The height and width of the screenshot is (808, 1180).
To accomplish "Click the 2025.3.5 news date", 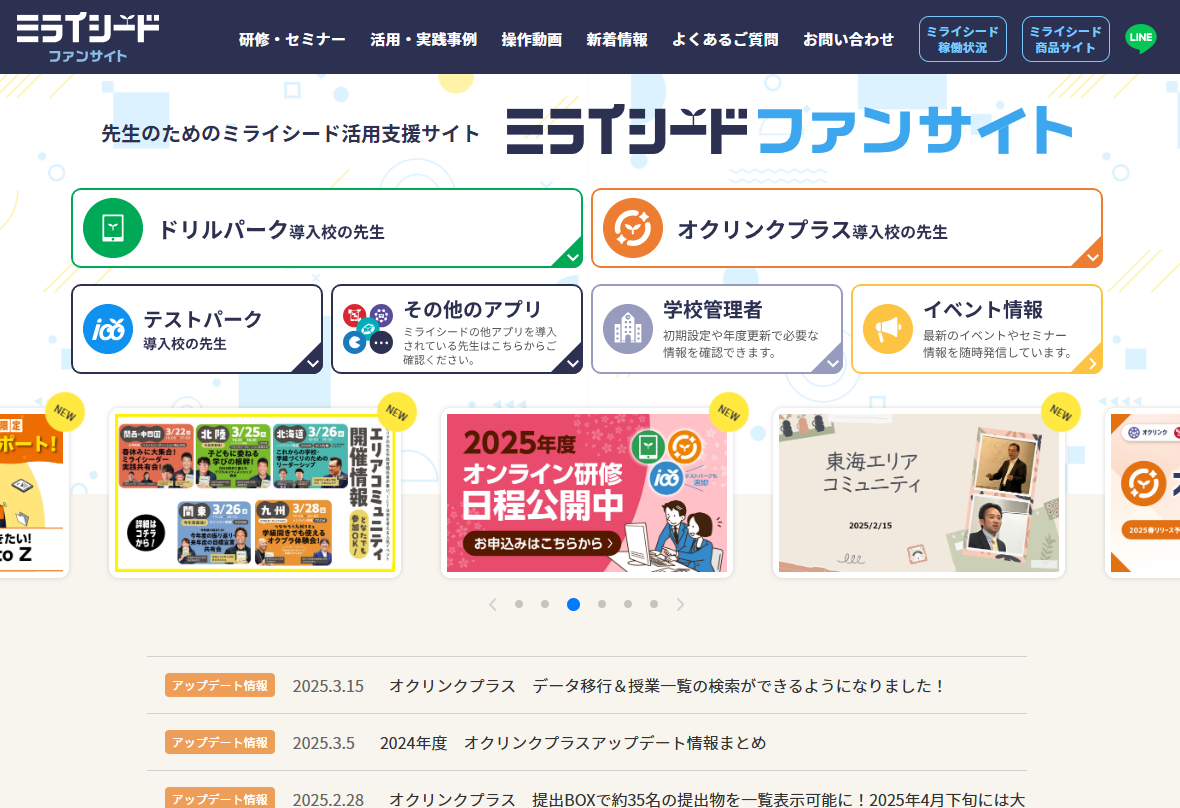I will pos(324,743).
